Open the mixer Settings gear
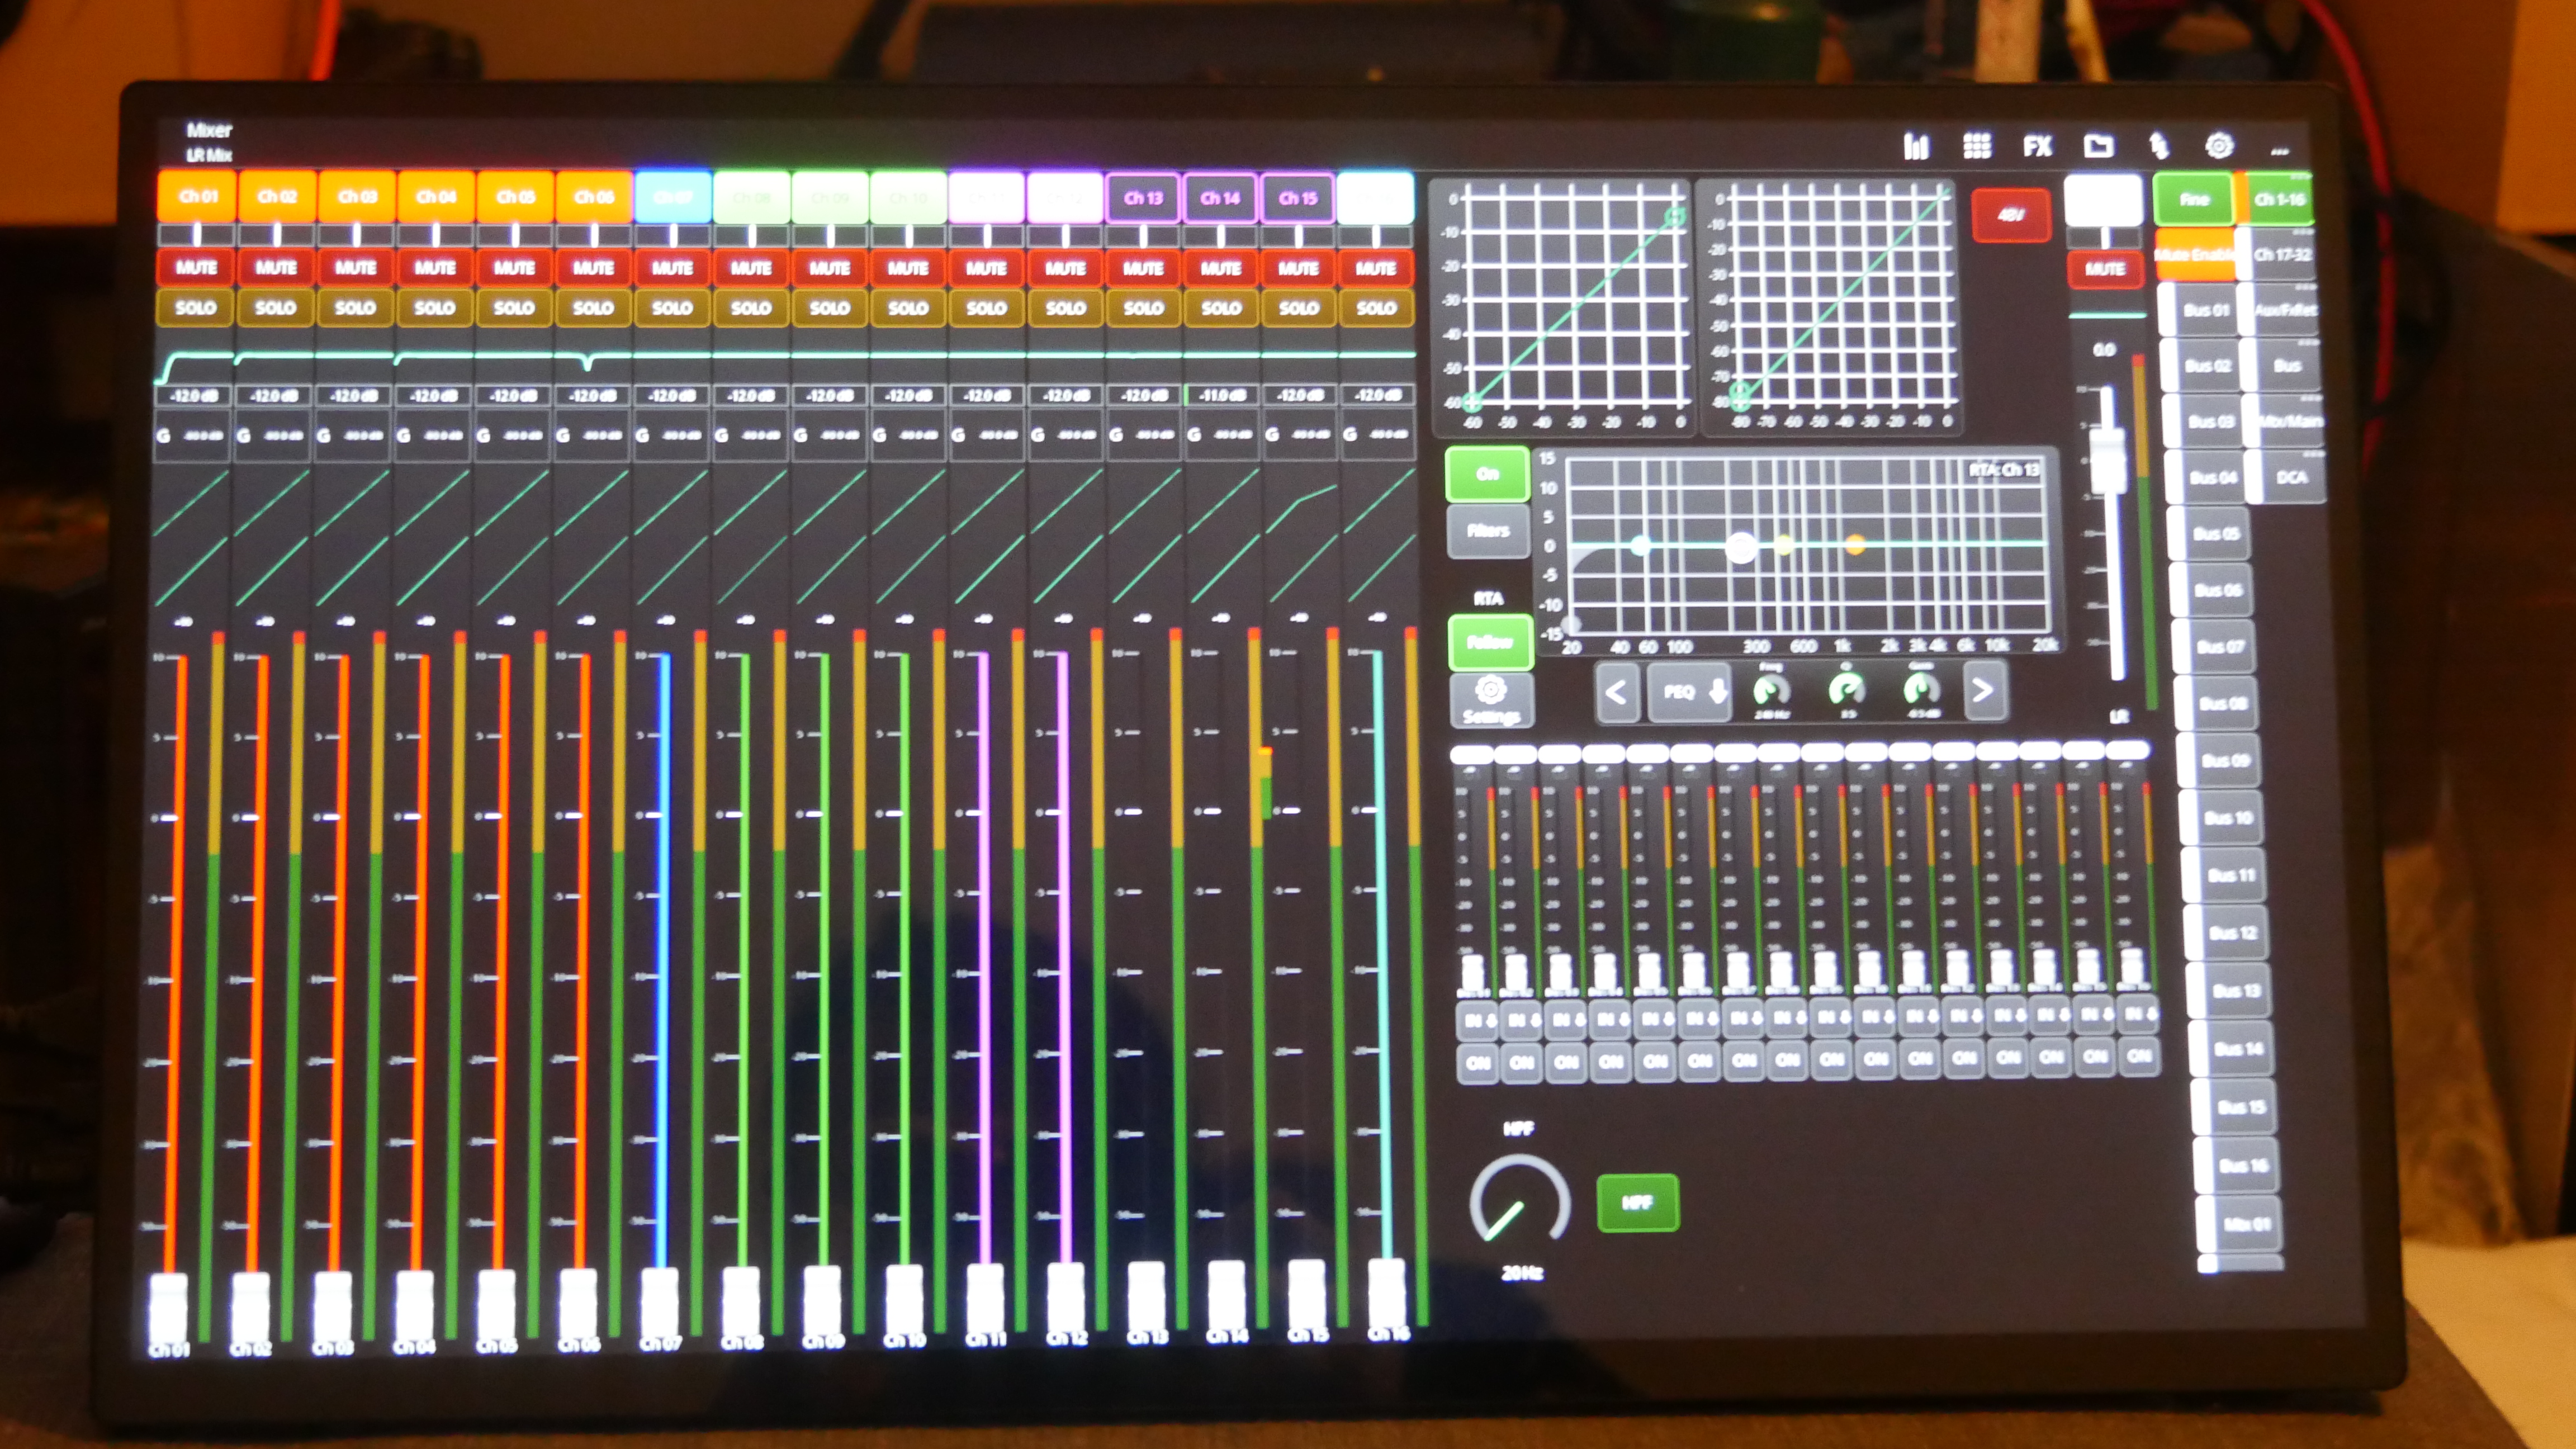Screen dimensions: 2576x1449 pyautogui.click(x=2219, y=146)
